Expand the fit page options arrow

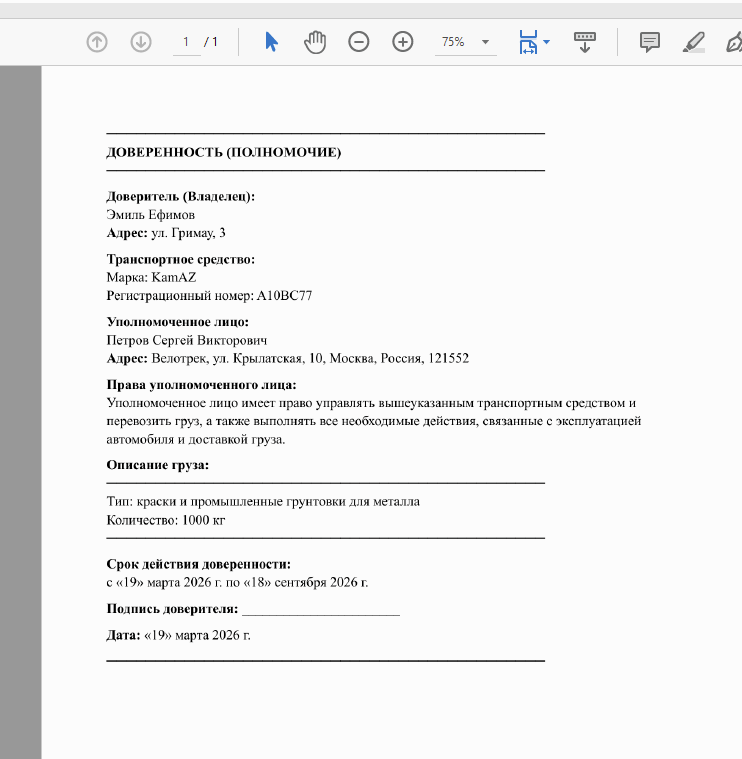click(x=546, y=42)
